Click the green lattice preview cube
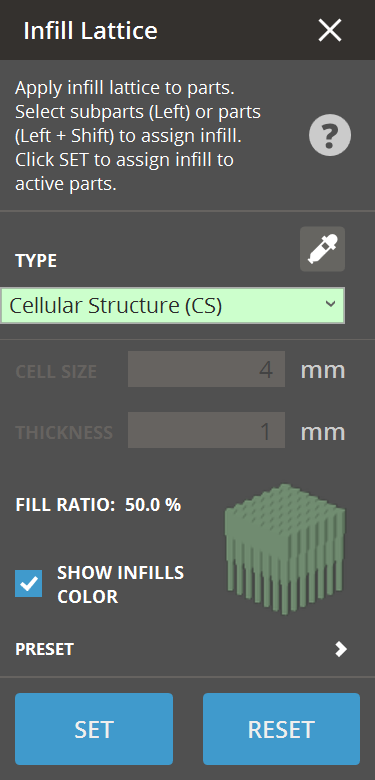The height and width of the screenshot is (780, 375). pyautogui.click(x=285, y=548)
